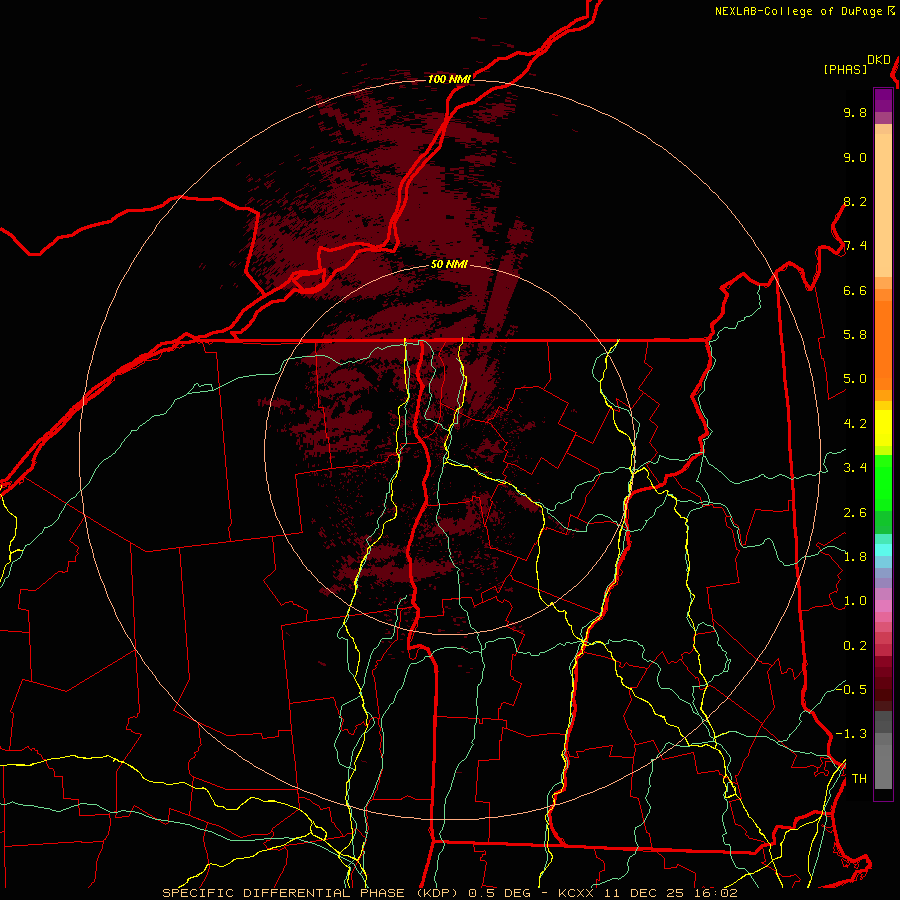Click the Specific Differential Phase KCXX caption
900x900 pixels.
(x=449, y=893)
